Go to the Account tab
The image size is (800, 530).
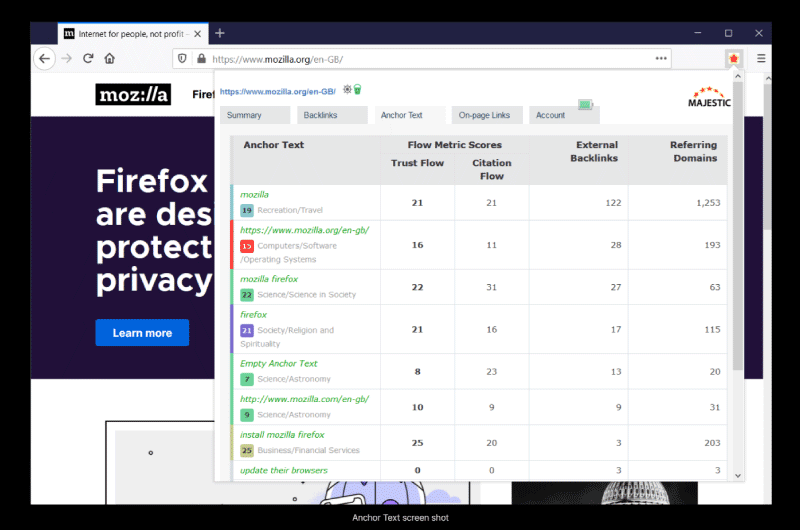pyautogui.click(x=564, y=115)
